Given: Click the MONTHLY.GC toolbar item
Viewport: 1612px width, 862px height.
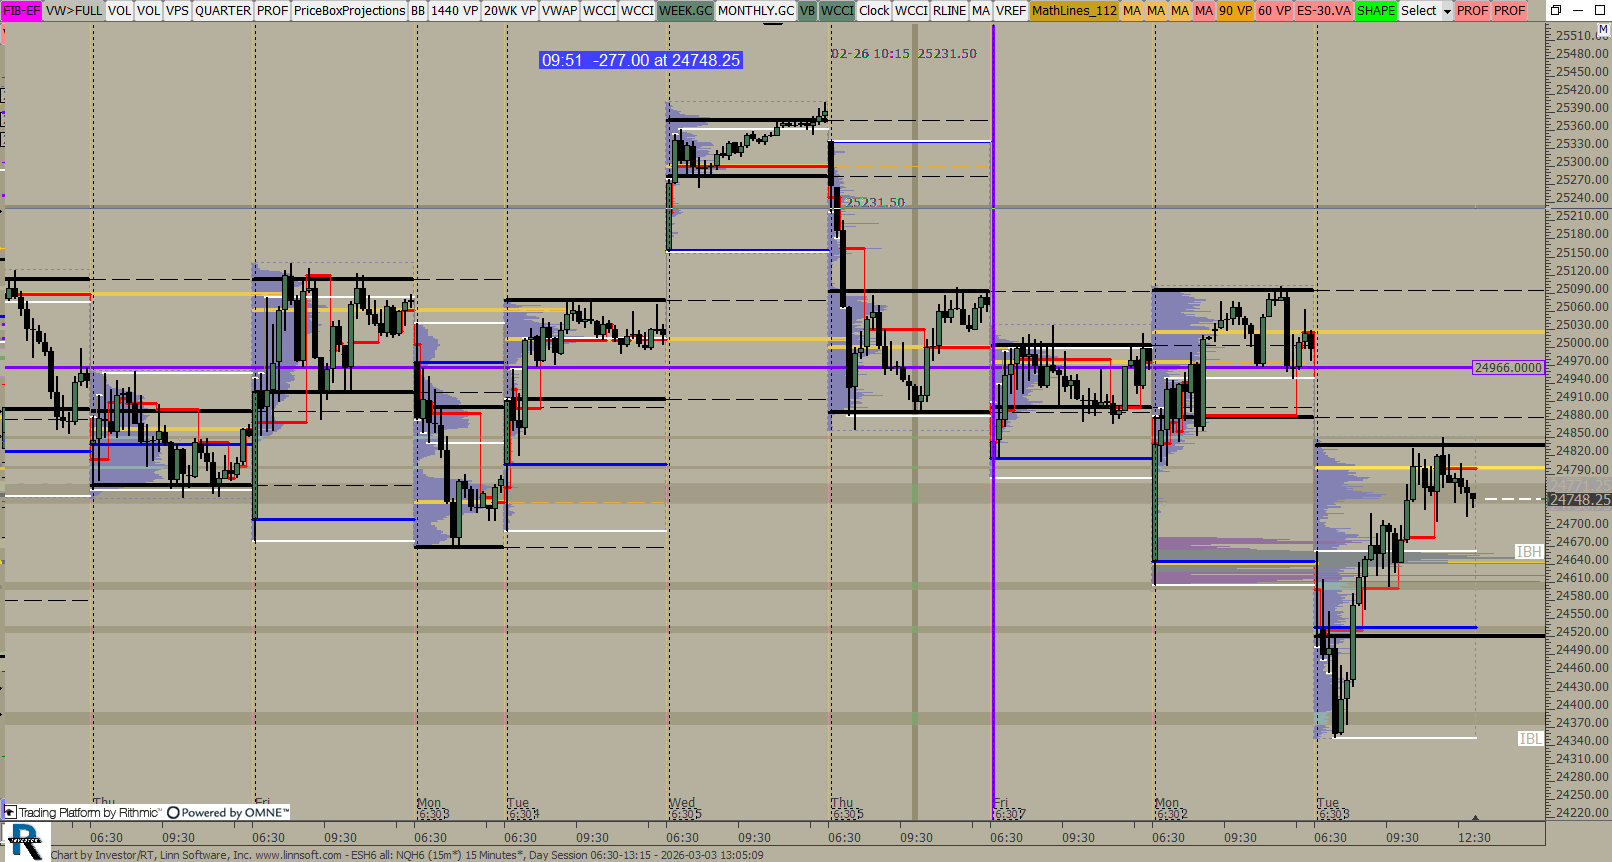Looking at the screenshot, I should click(755, 10).
